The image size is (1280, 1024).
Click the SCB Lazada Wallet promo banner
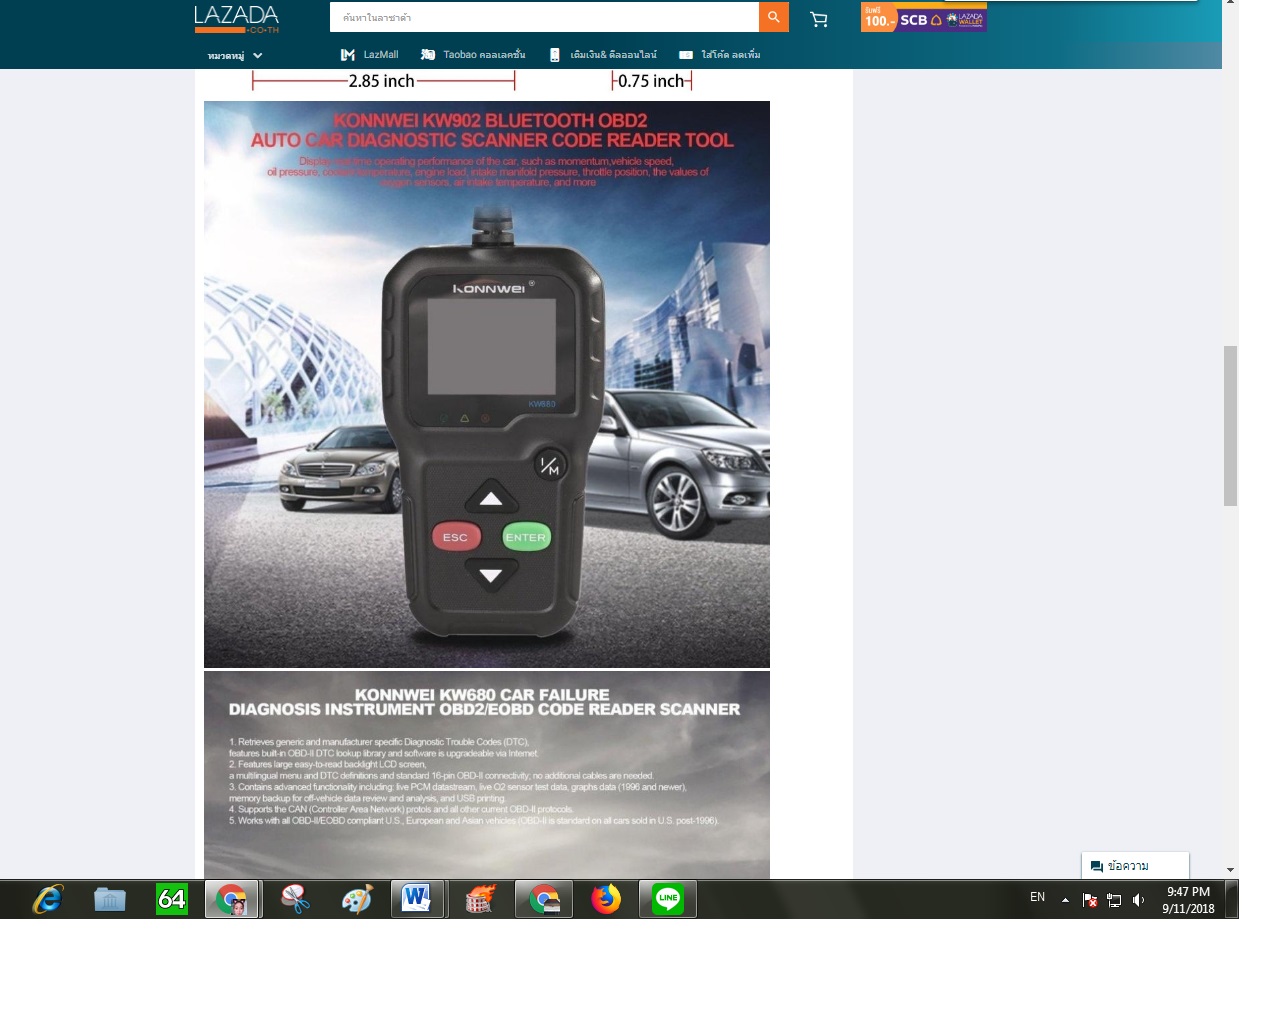[x=923, y=18]
